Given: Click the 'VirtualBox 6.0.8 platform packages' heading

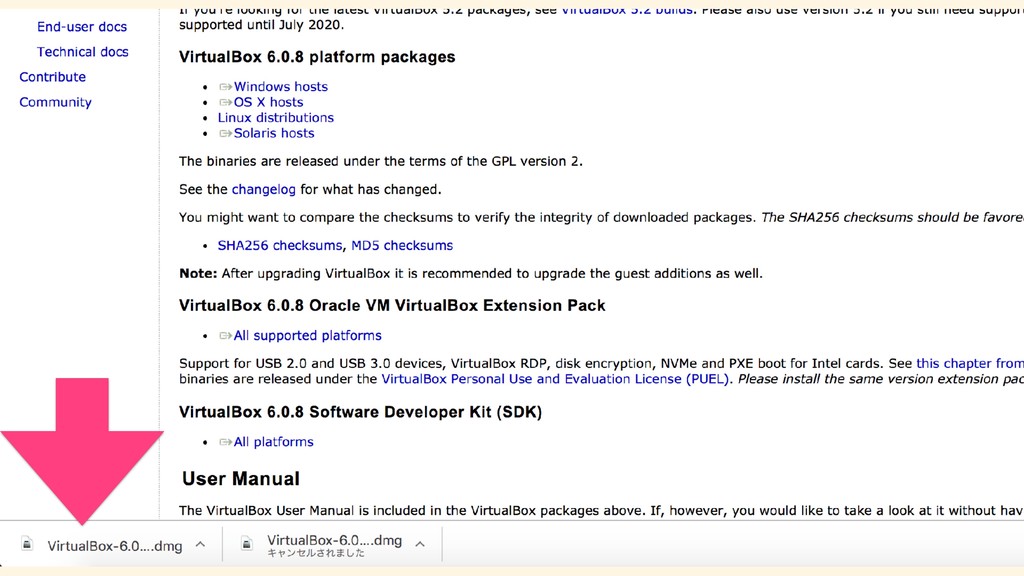Looking at the screenshot, I should (317, 57).
